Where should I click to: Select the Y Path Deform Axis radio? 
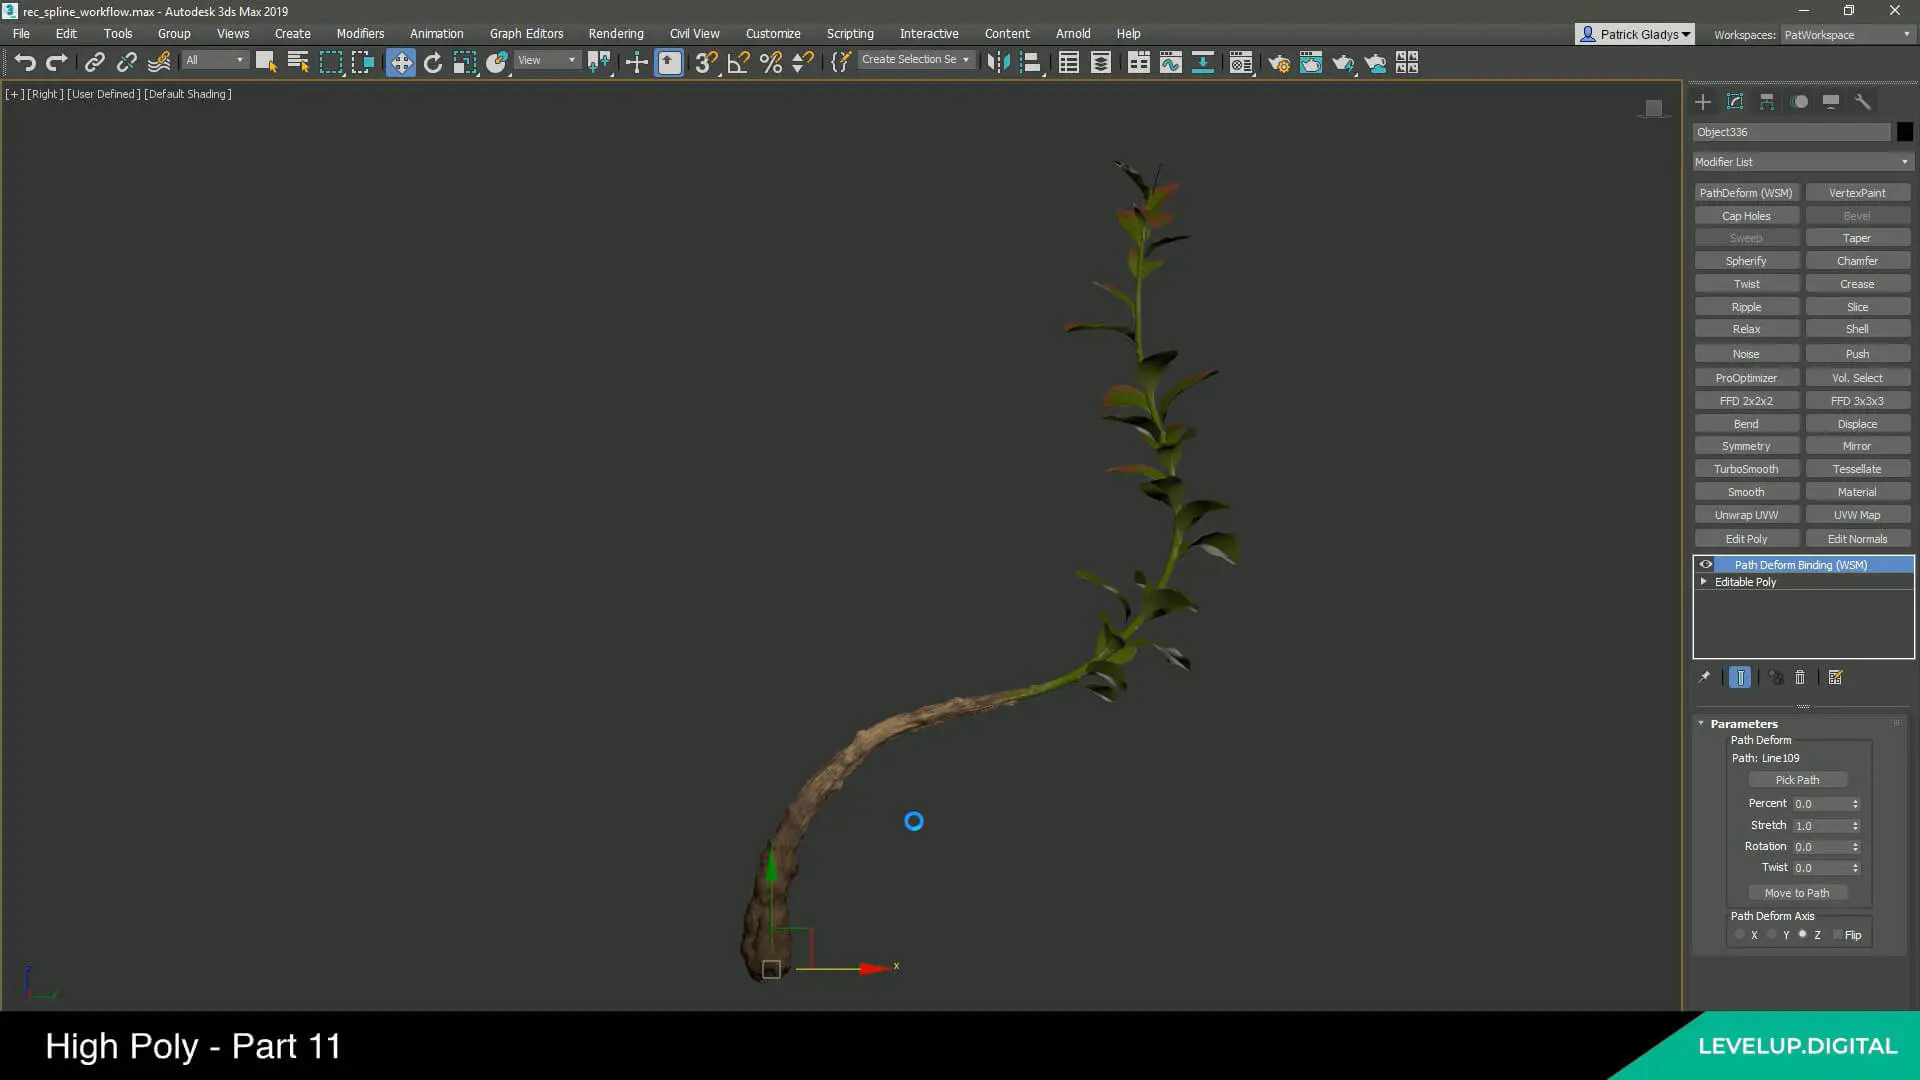point(1772,935)
